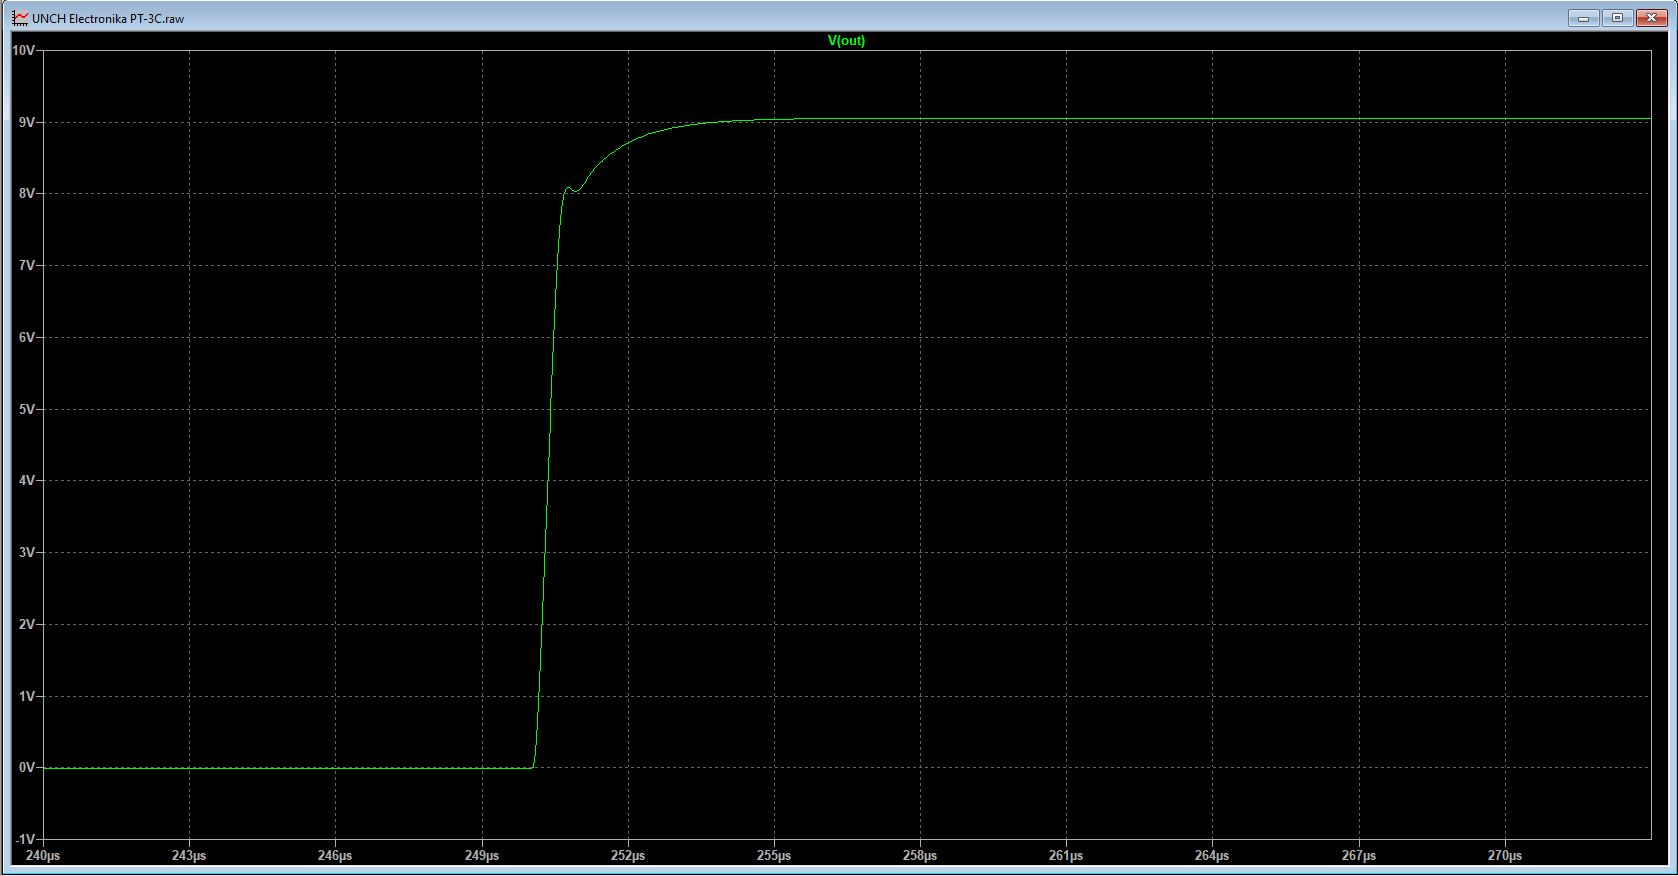Viewport: 1678px width, 876px height.
Task: Click the 243µs time axis label
Action: [x=189, y=856]
